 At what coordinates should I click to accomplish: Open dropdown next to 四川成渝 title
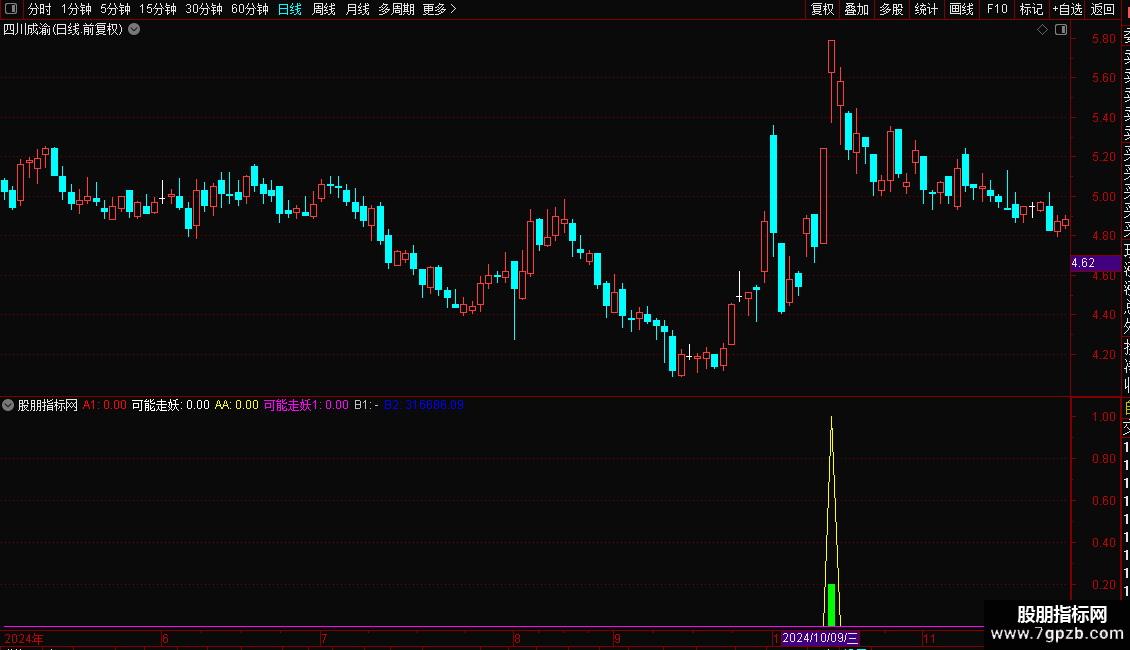[x=134, y=30]
